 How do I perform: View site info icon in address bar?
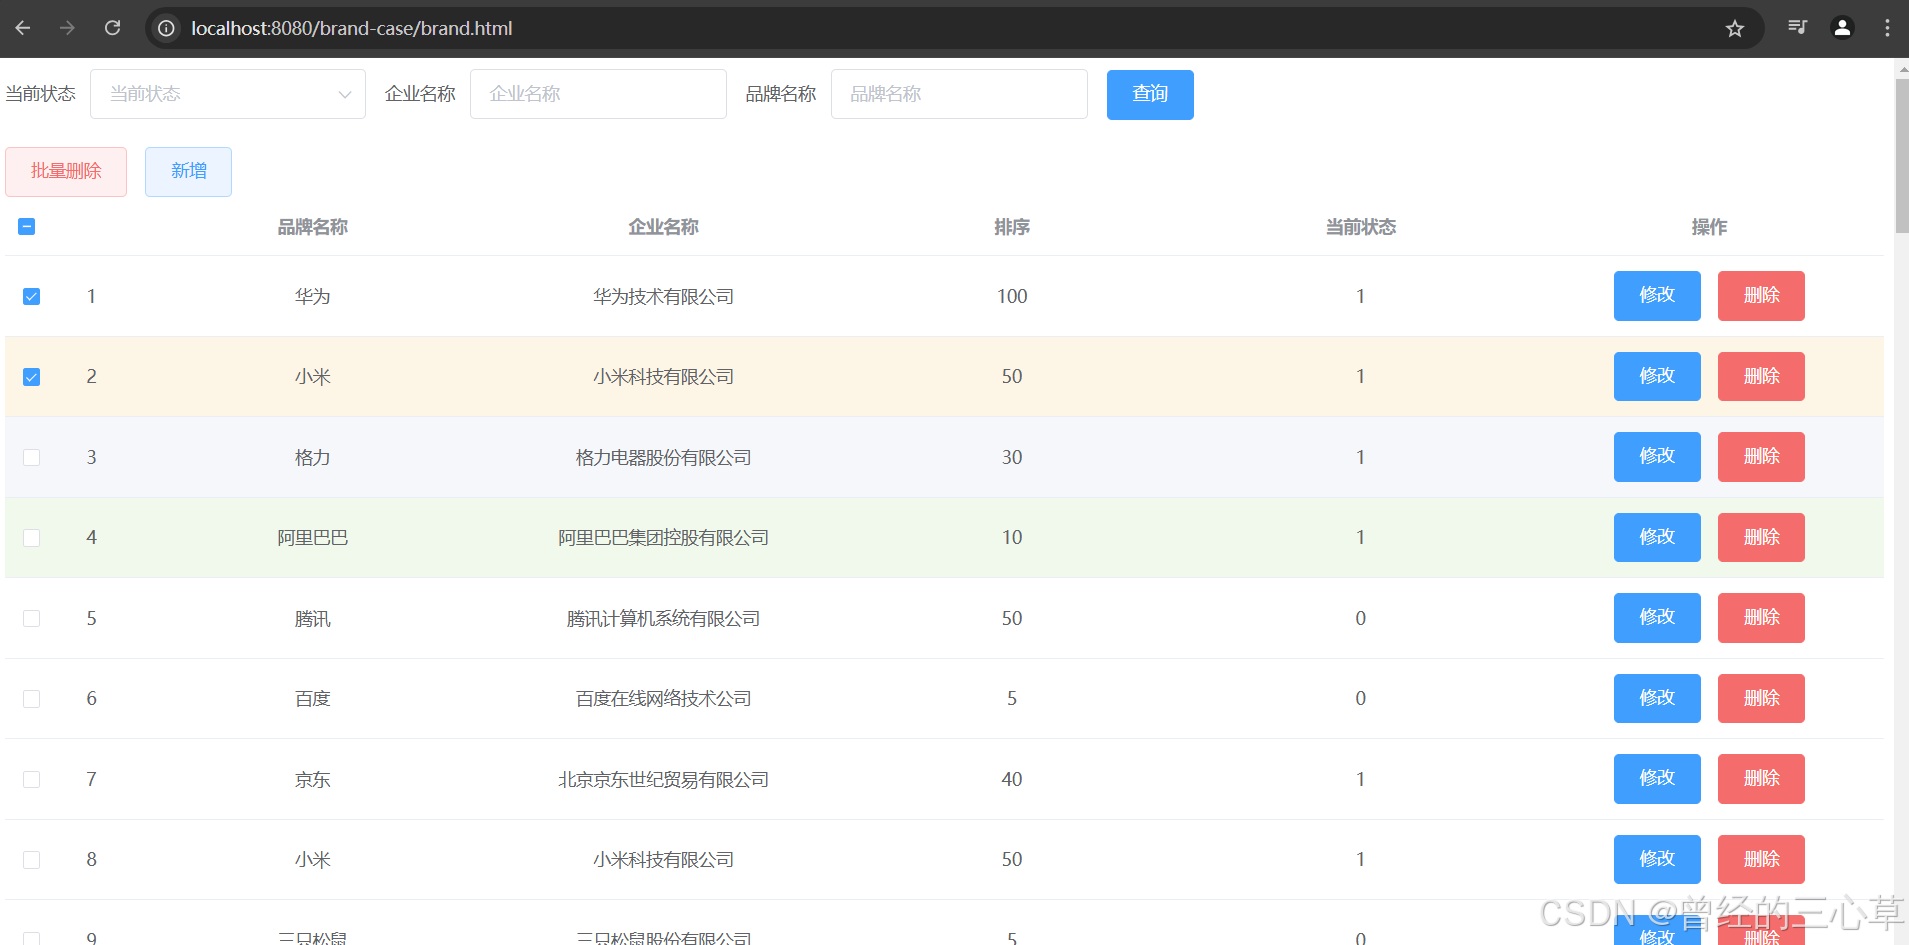point(166,28)
